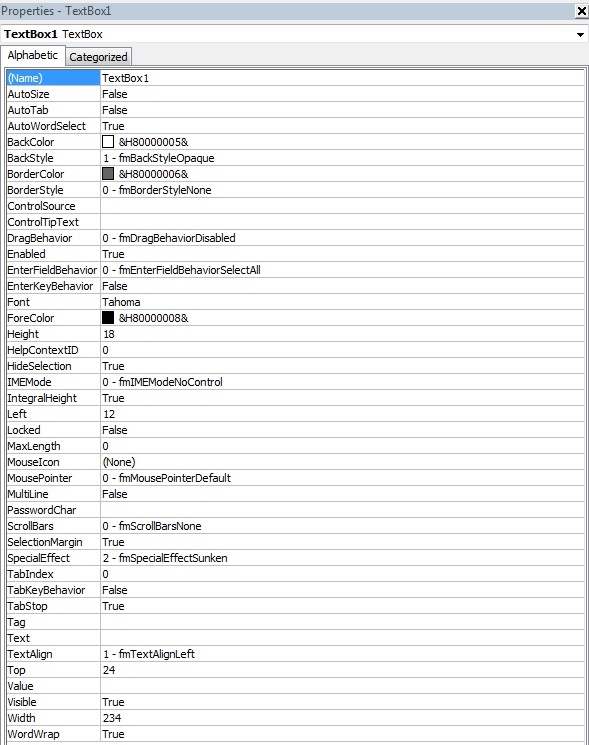The image size is (589, 745).
Task: Close the Properties window
Action: click(581, 10)
